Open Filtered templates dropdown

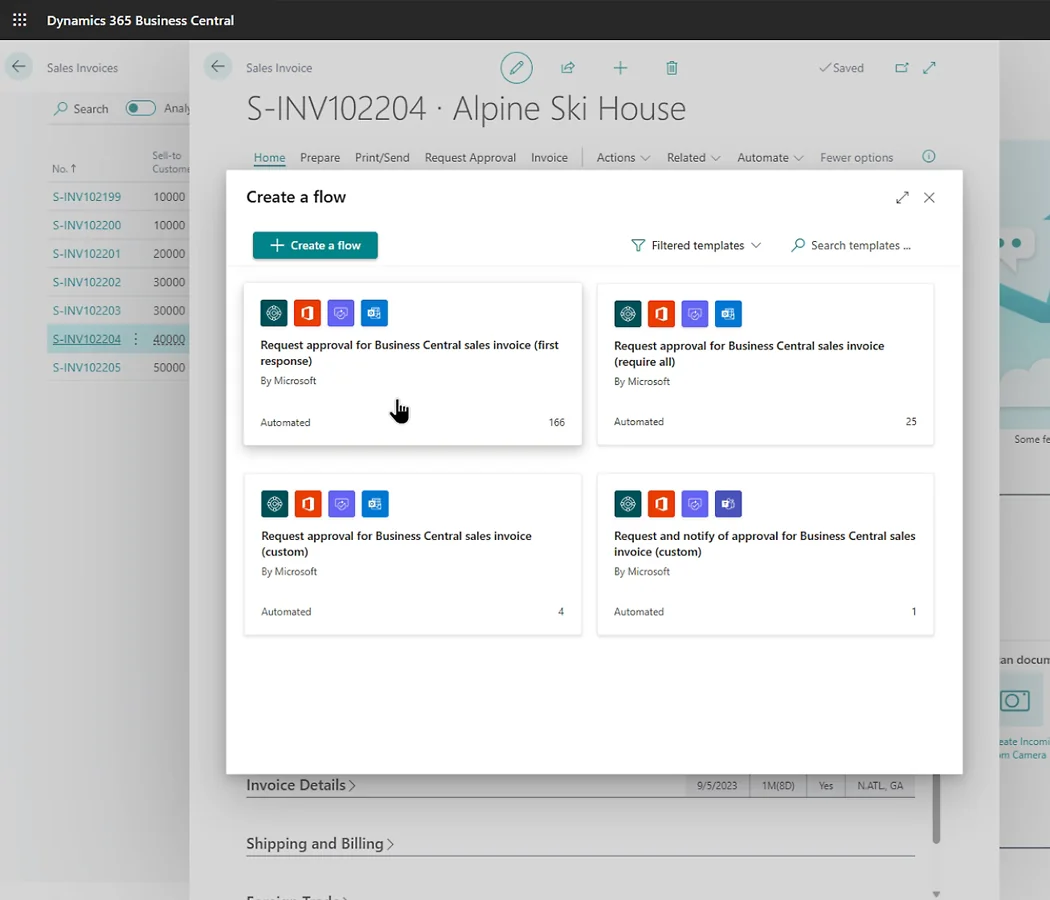point(696,245)
